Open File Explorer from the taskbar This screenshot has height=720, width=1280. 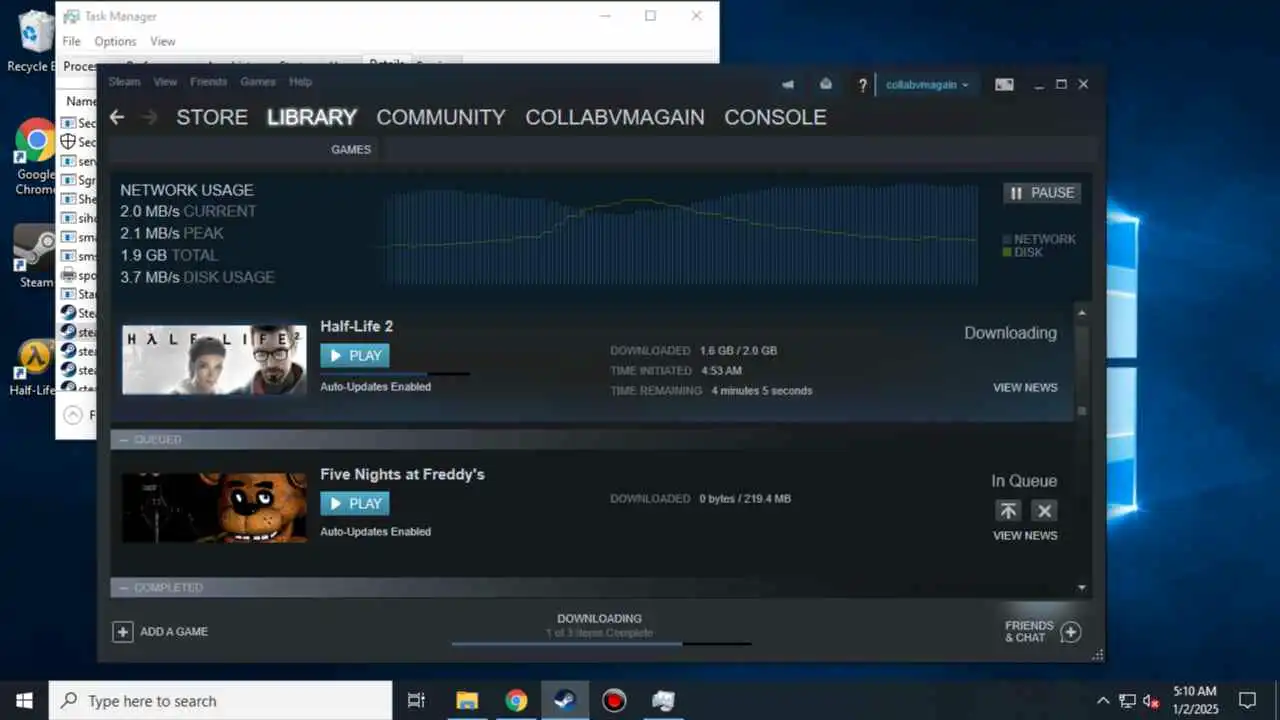[467, 701]
